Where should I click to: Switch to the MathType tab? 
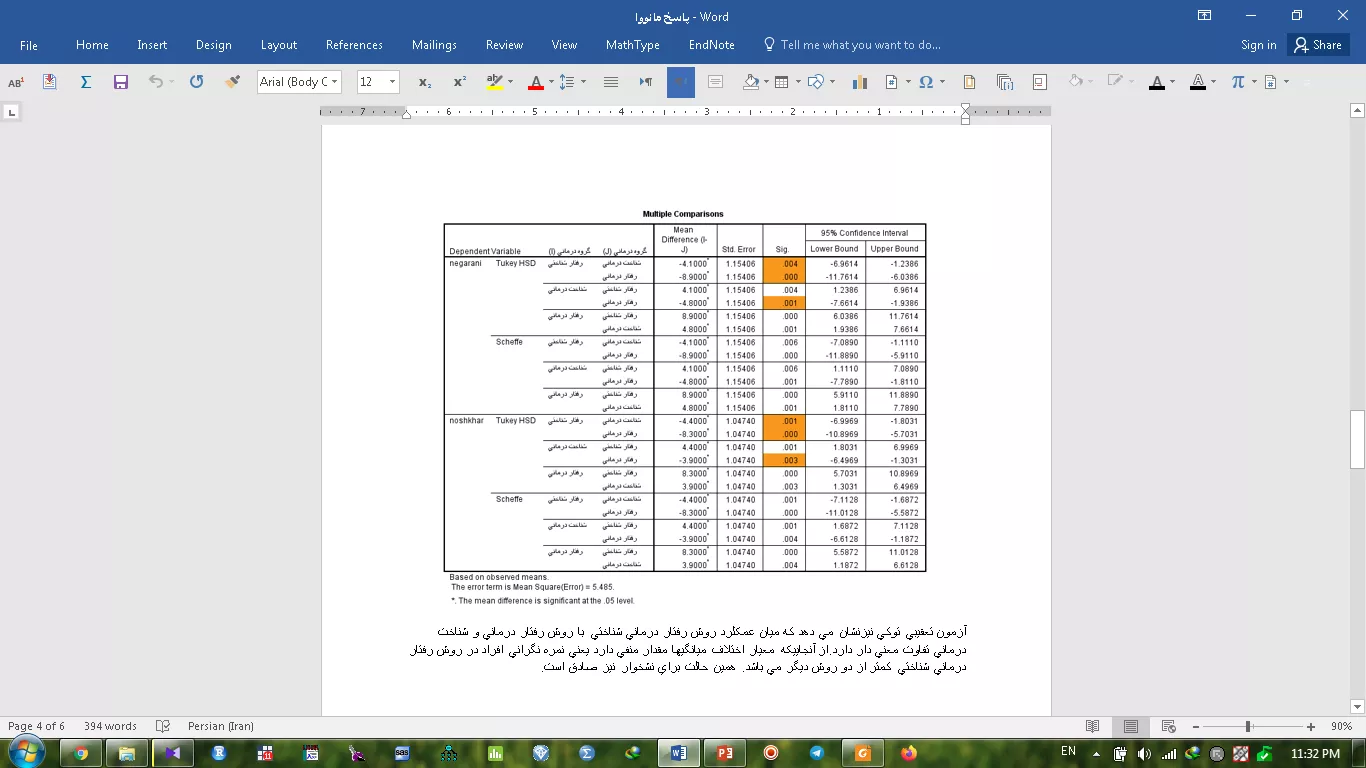[x=632, y=45]
